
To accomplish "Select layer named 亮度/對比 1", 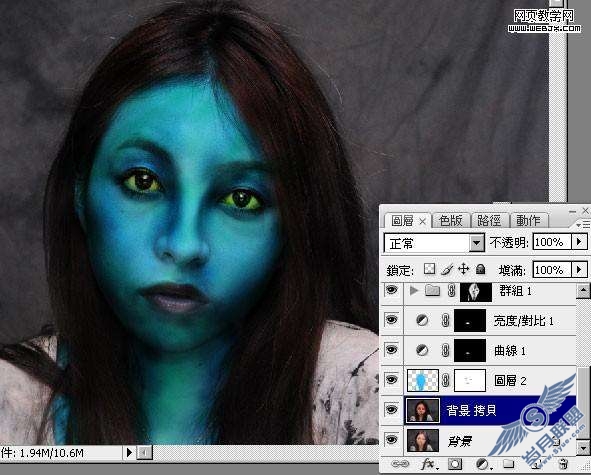I will pyautogui.click(x=524, y=321).
